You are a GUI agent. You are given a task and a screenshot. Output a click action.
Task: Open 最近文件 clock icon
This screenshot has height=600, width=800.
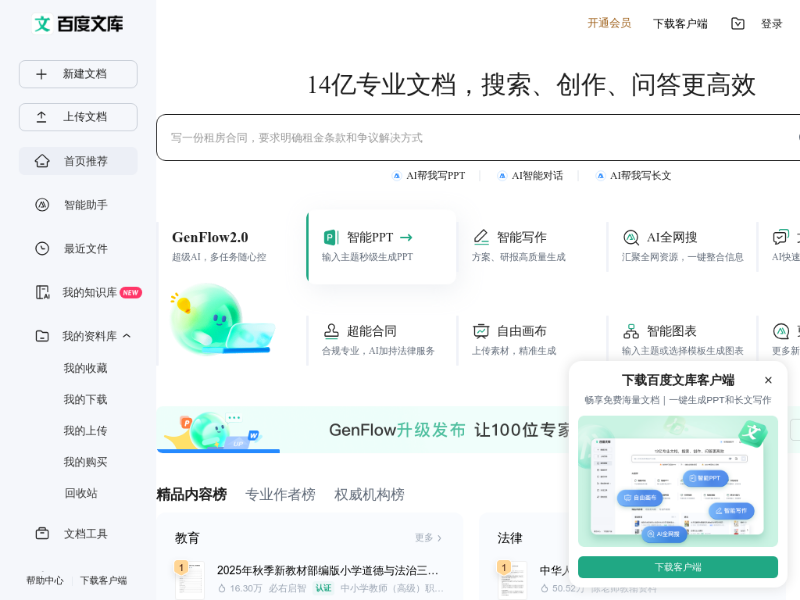(x=42, y=249)
